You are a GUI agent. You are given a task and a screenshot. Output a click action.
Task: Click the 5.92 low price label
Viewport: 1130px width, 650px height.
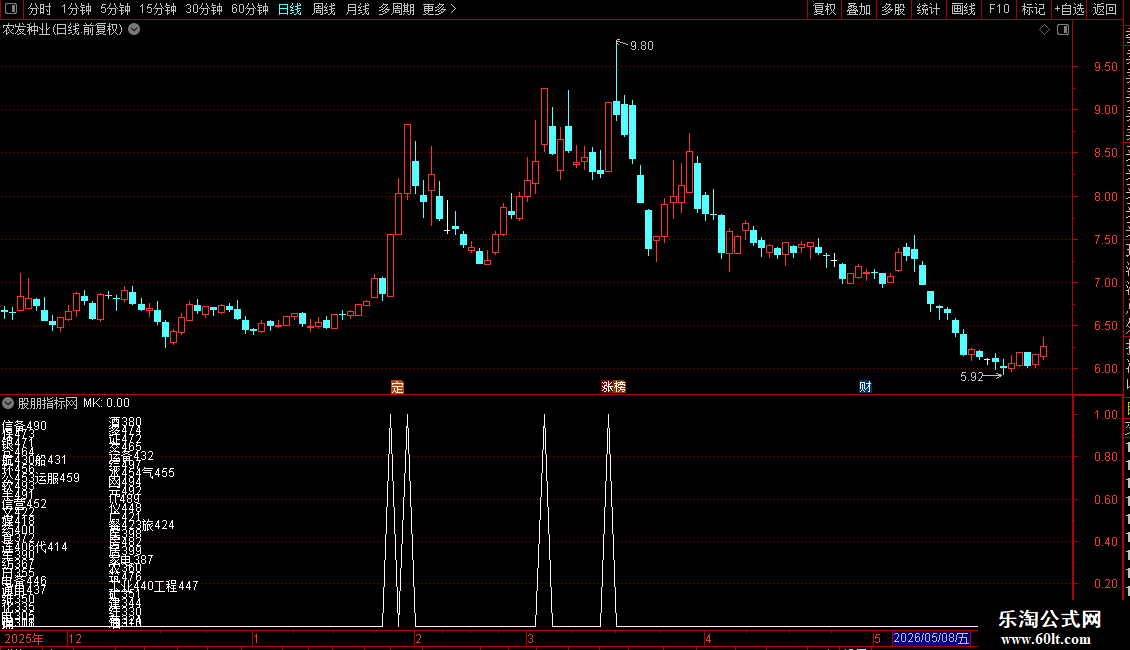point(971,377)
